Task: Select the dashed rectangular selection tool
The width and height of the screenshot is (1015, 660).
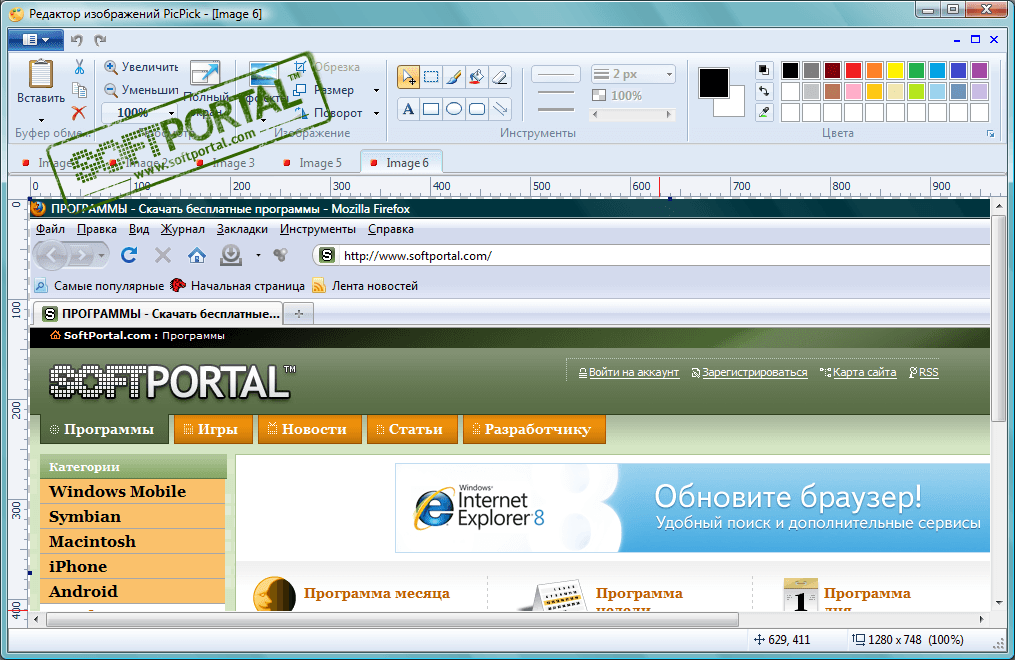Action: [431, 77]
